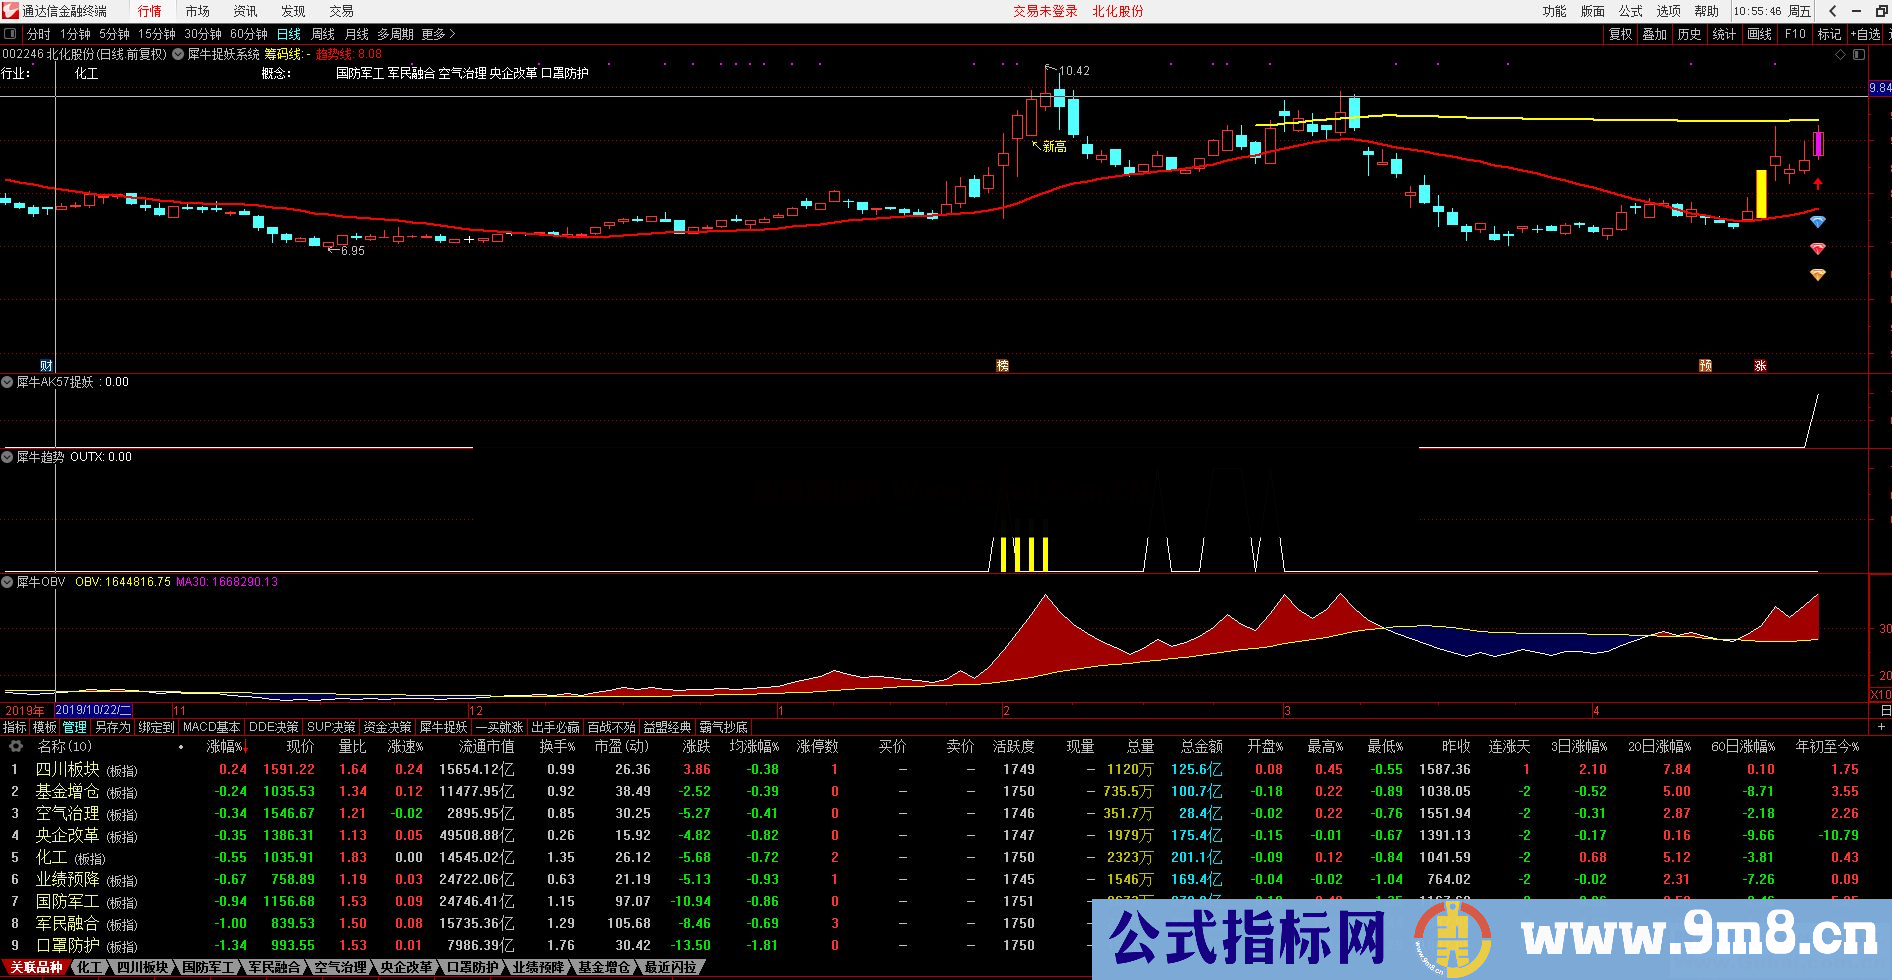1892x980 pixels.
Task: Open the gear icon beside 名称 column
Action: point(14,747)
